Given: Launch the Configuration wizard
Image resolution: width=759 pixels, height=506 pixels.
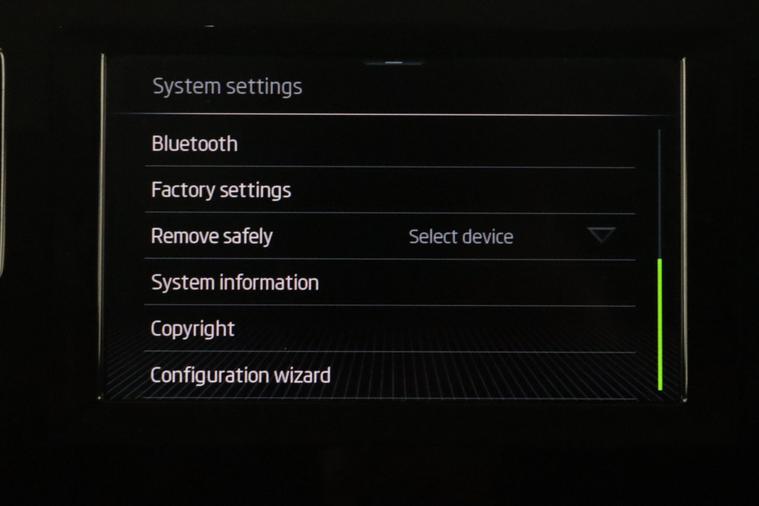Looking at the screenshot, I should pos(390,375).
